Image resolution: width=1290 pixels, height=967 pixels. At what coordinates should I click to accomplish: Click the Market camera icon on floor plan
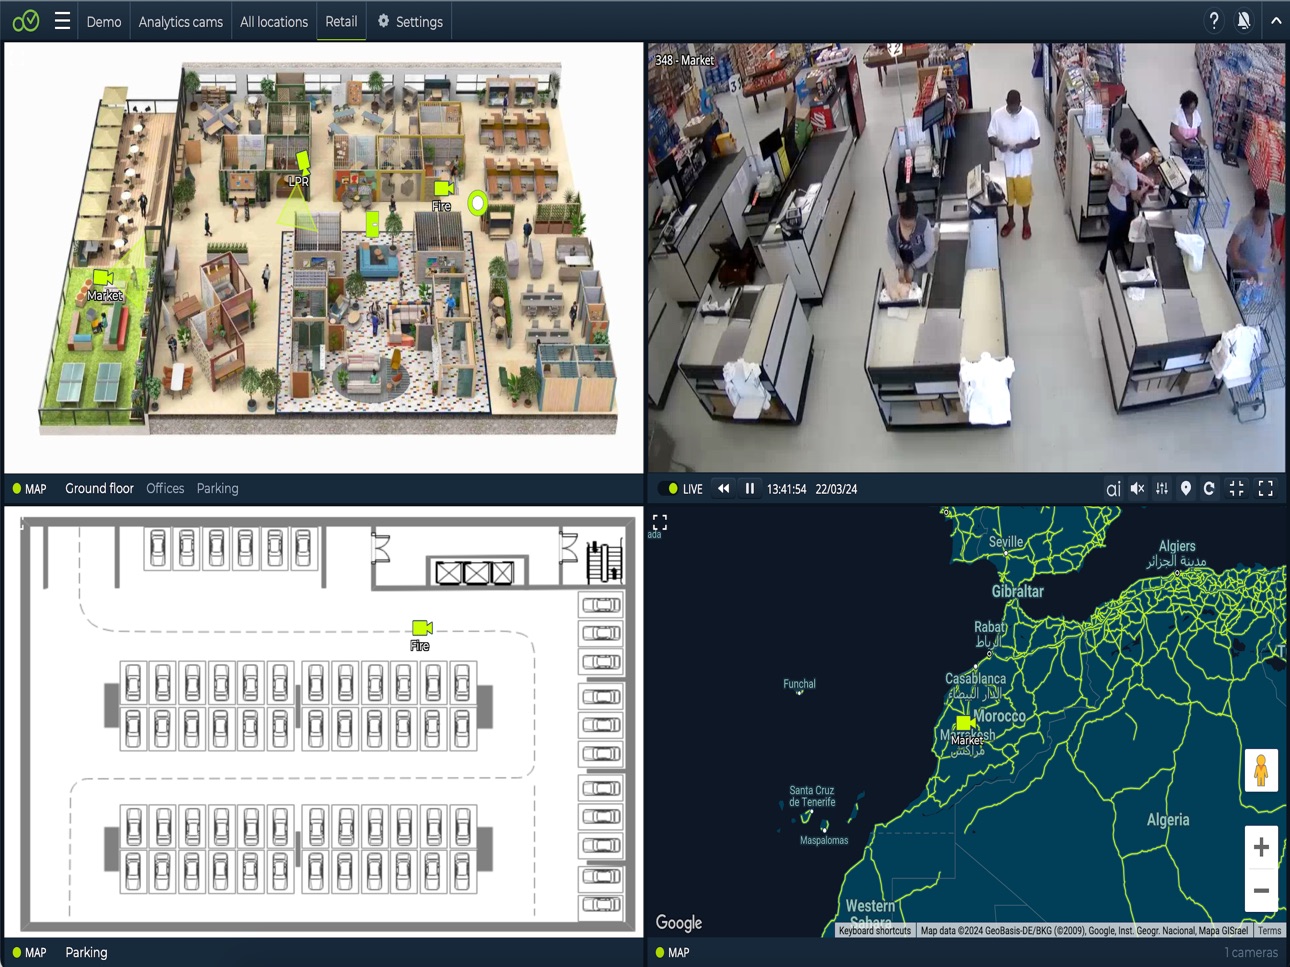point(103,277)
